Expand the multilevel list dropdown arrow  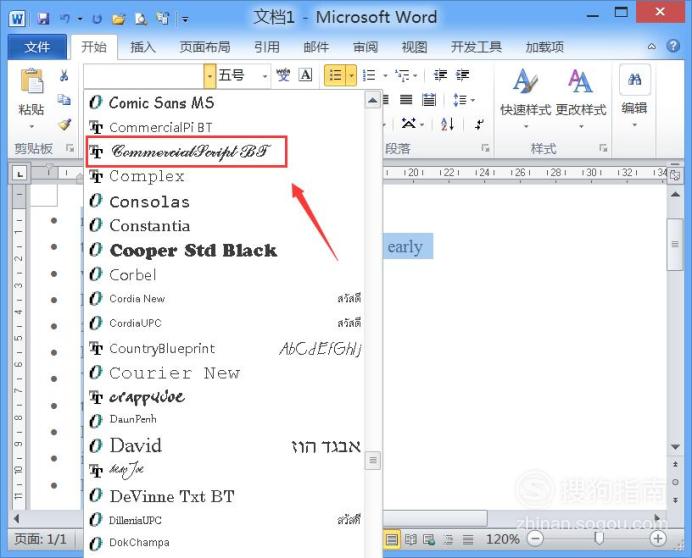(415, 76)
